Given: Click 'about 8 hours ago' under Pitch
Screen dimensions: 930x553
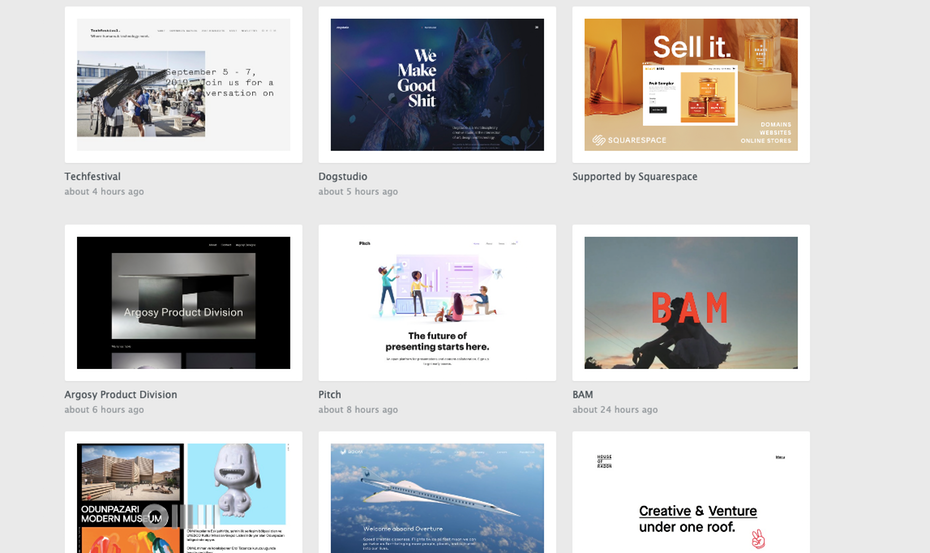Looking at the screenshot, I should [358, 409].
